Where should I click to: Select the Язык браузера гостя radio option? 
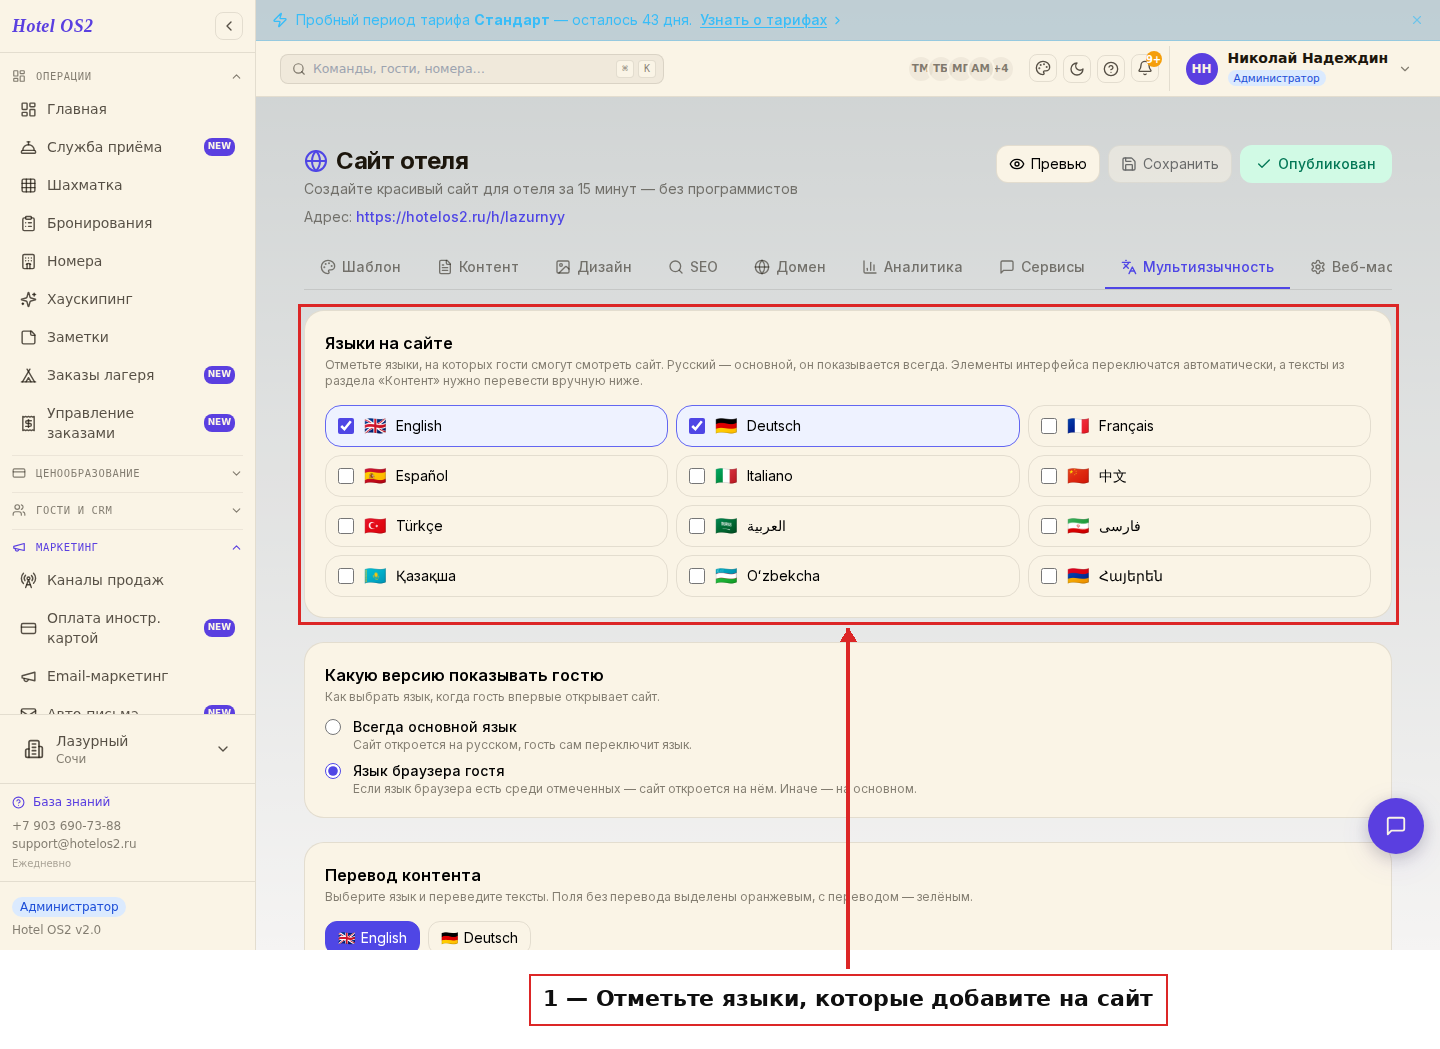click(333, 771)
